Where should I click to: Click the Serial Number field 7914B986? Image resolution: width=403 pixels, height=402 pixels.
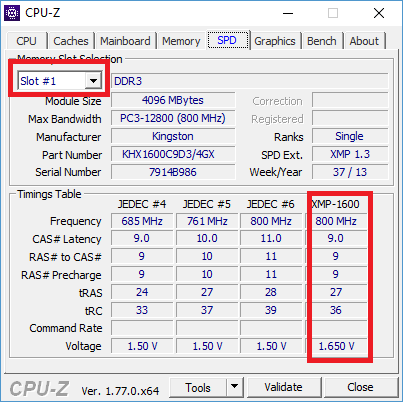173,172
